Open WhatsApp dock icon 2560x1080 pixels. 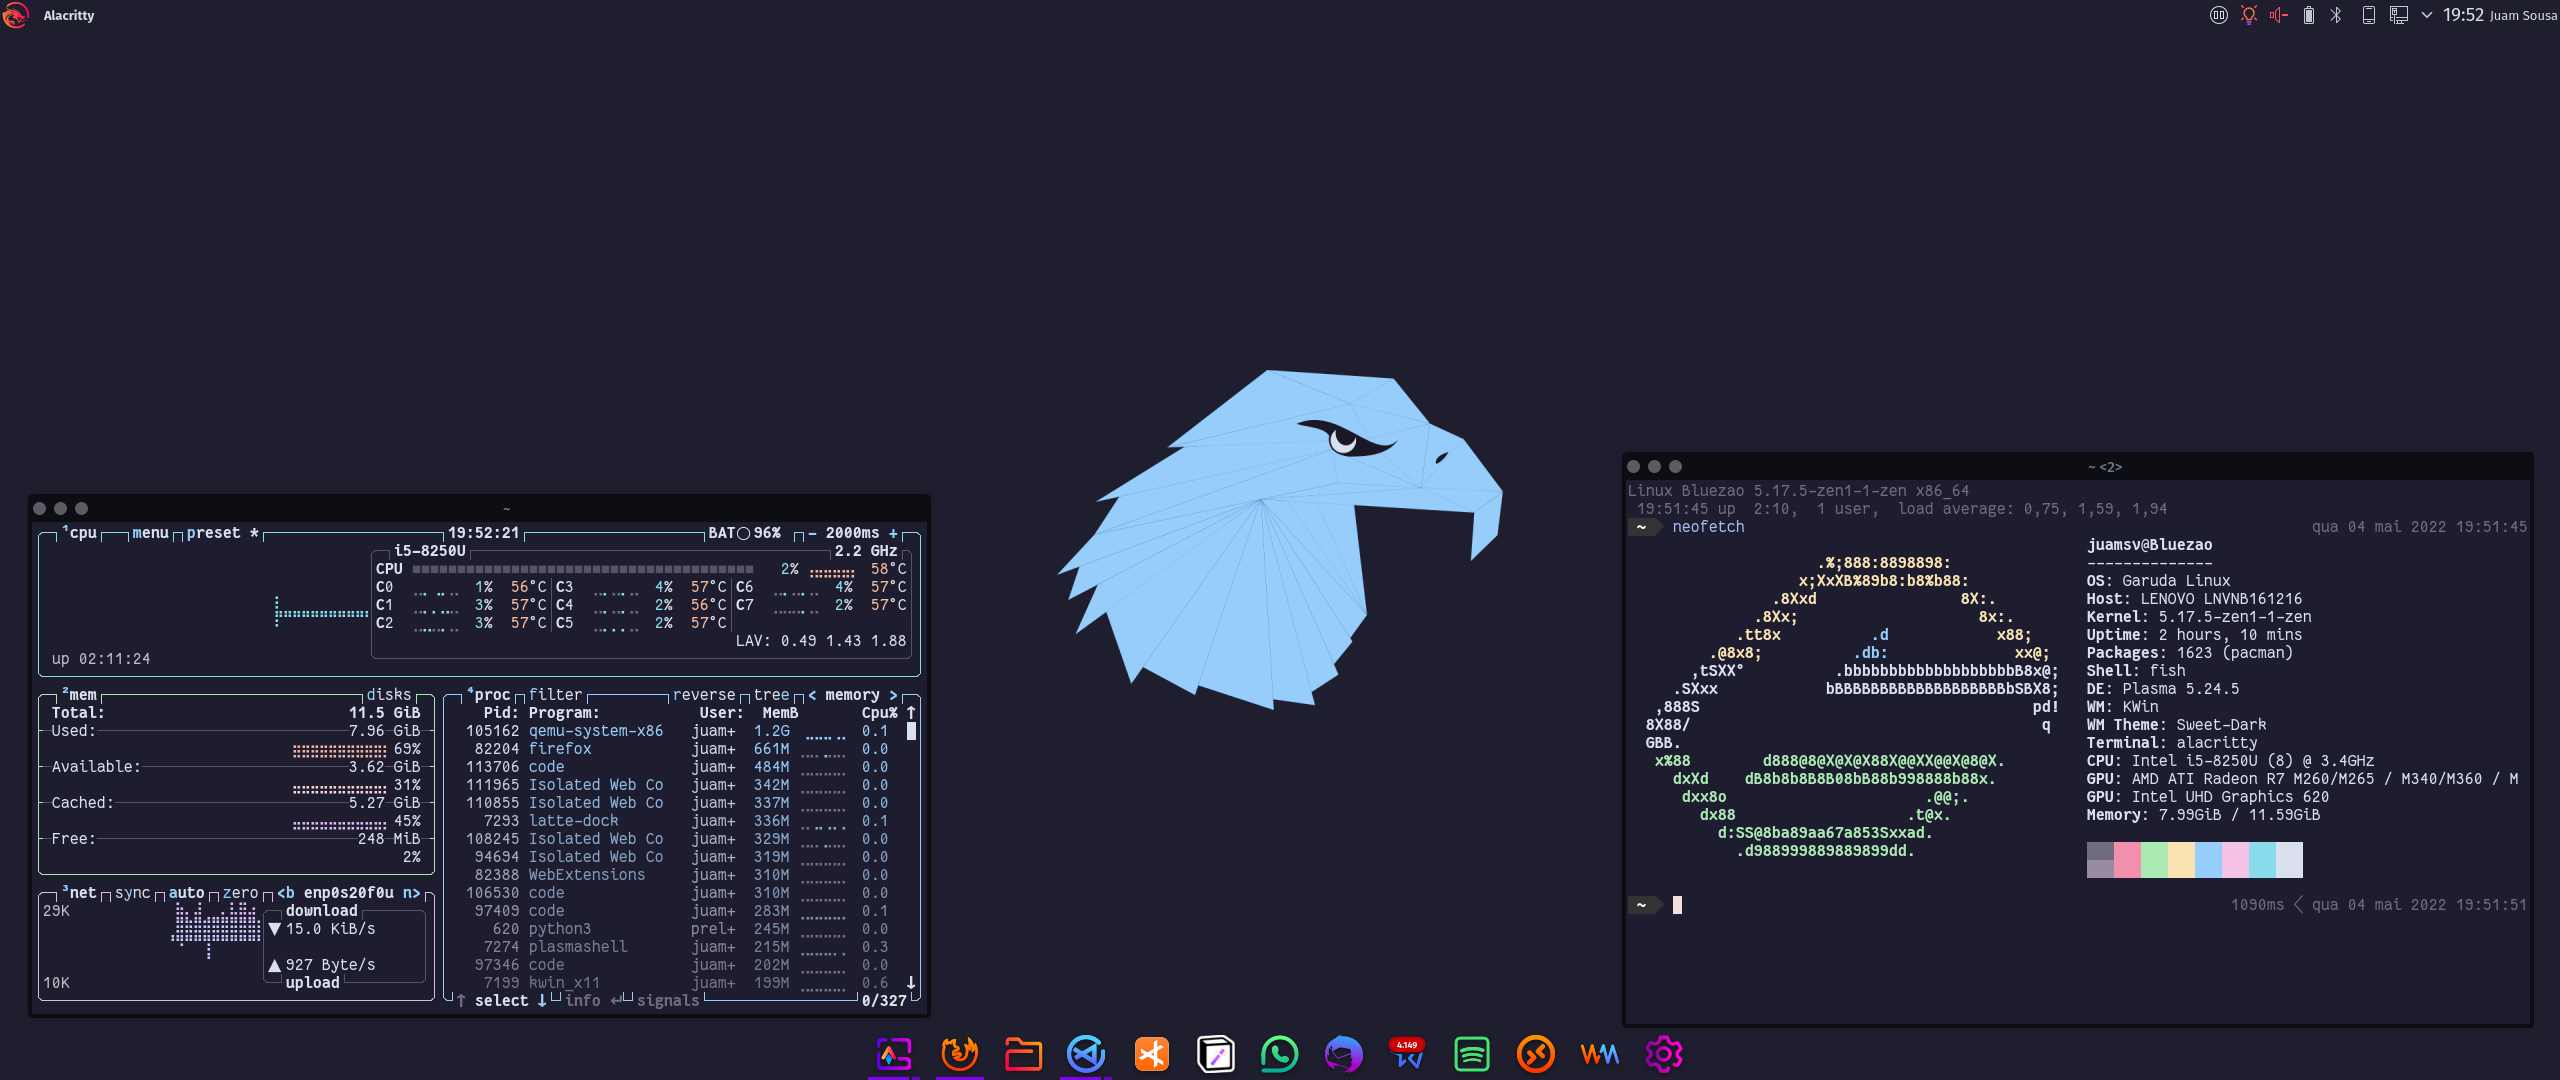1279,1054
